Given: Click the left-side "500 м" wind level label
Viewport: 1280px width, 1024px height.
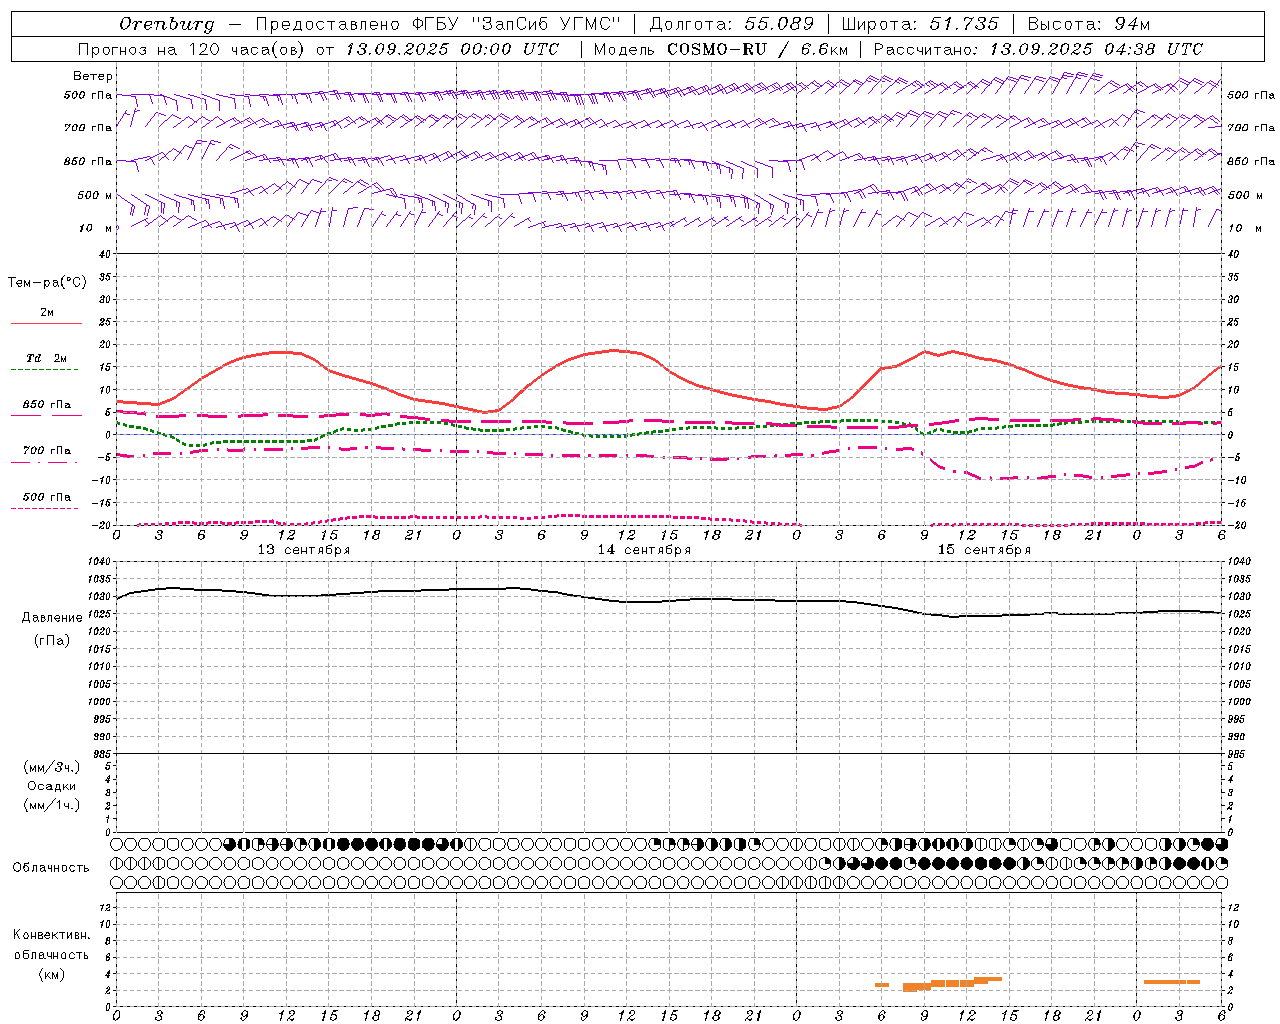Looking at the screenshot, I should pyautogui.click(x=95, y=195).
